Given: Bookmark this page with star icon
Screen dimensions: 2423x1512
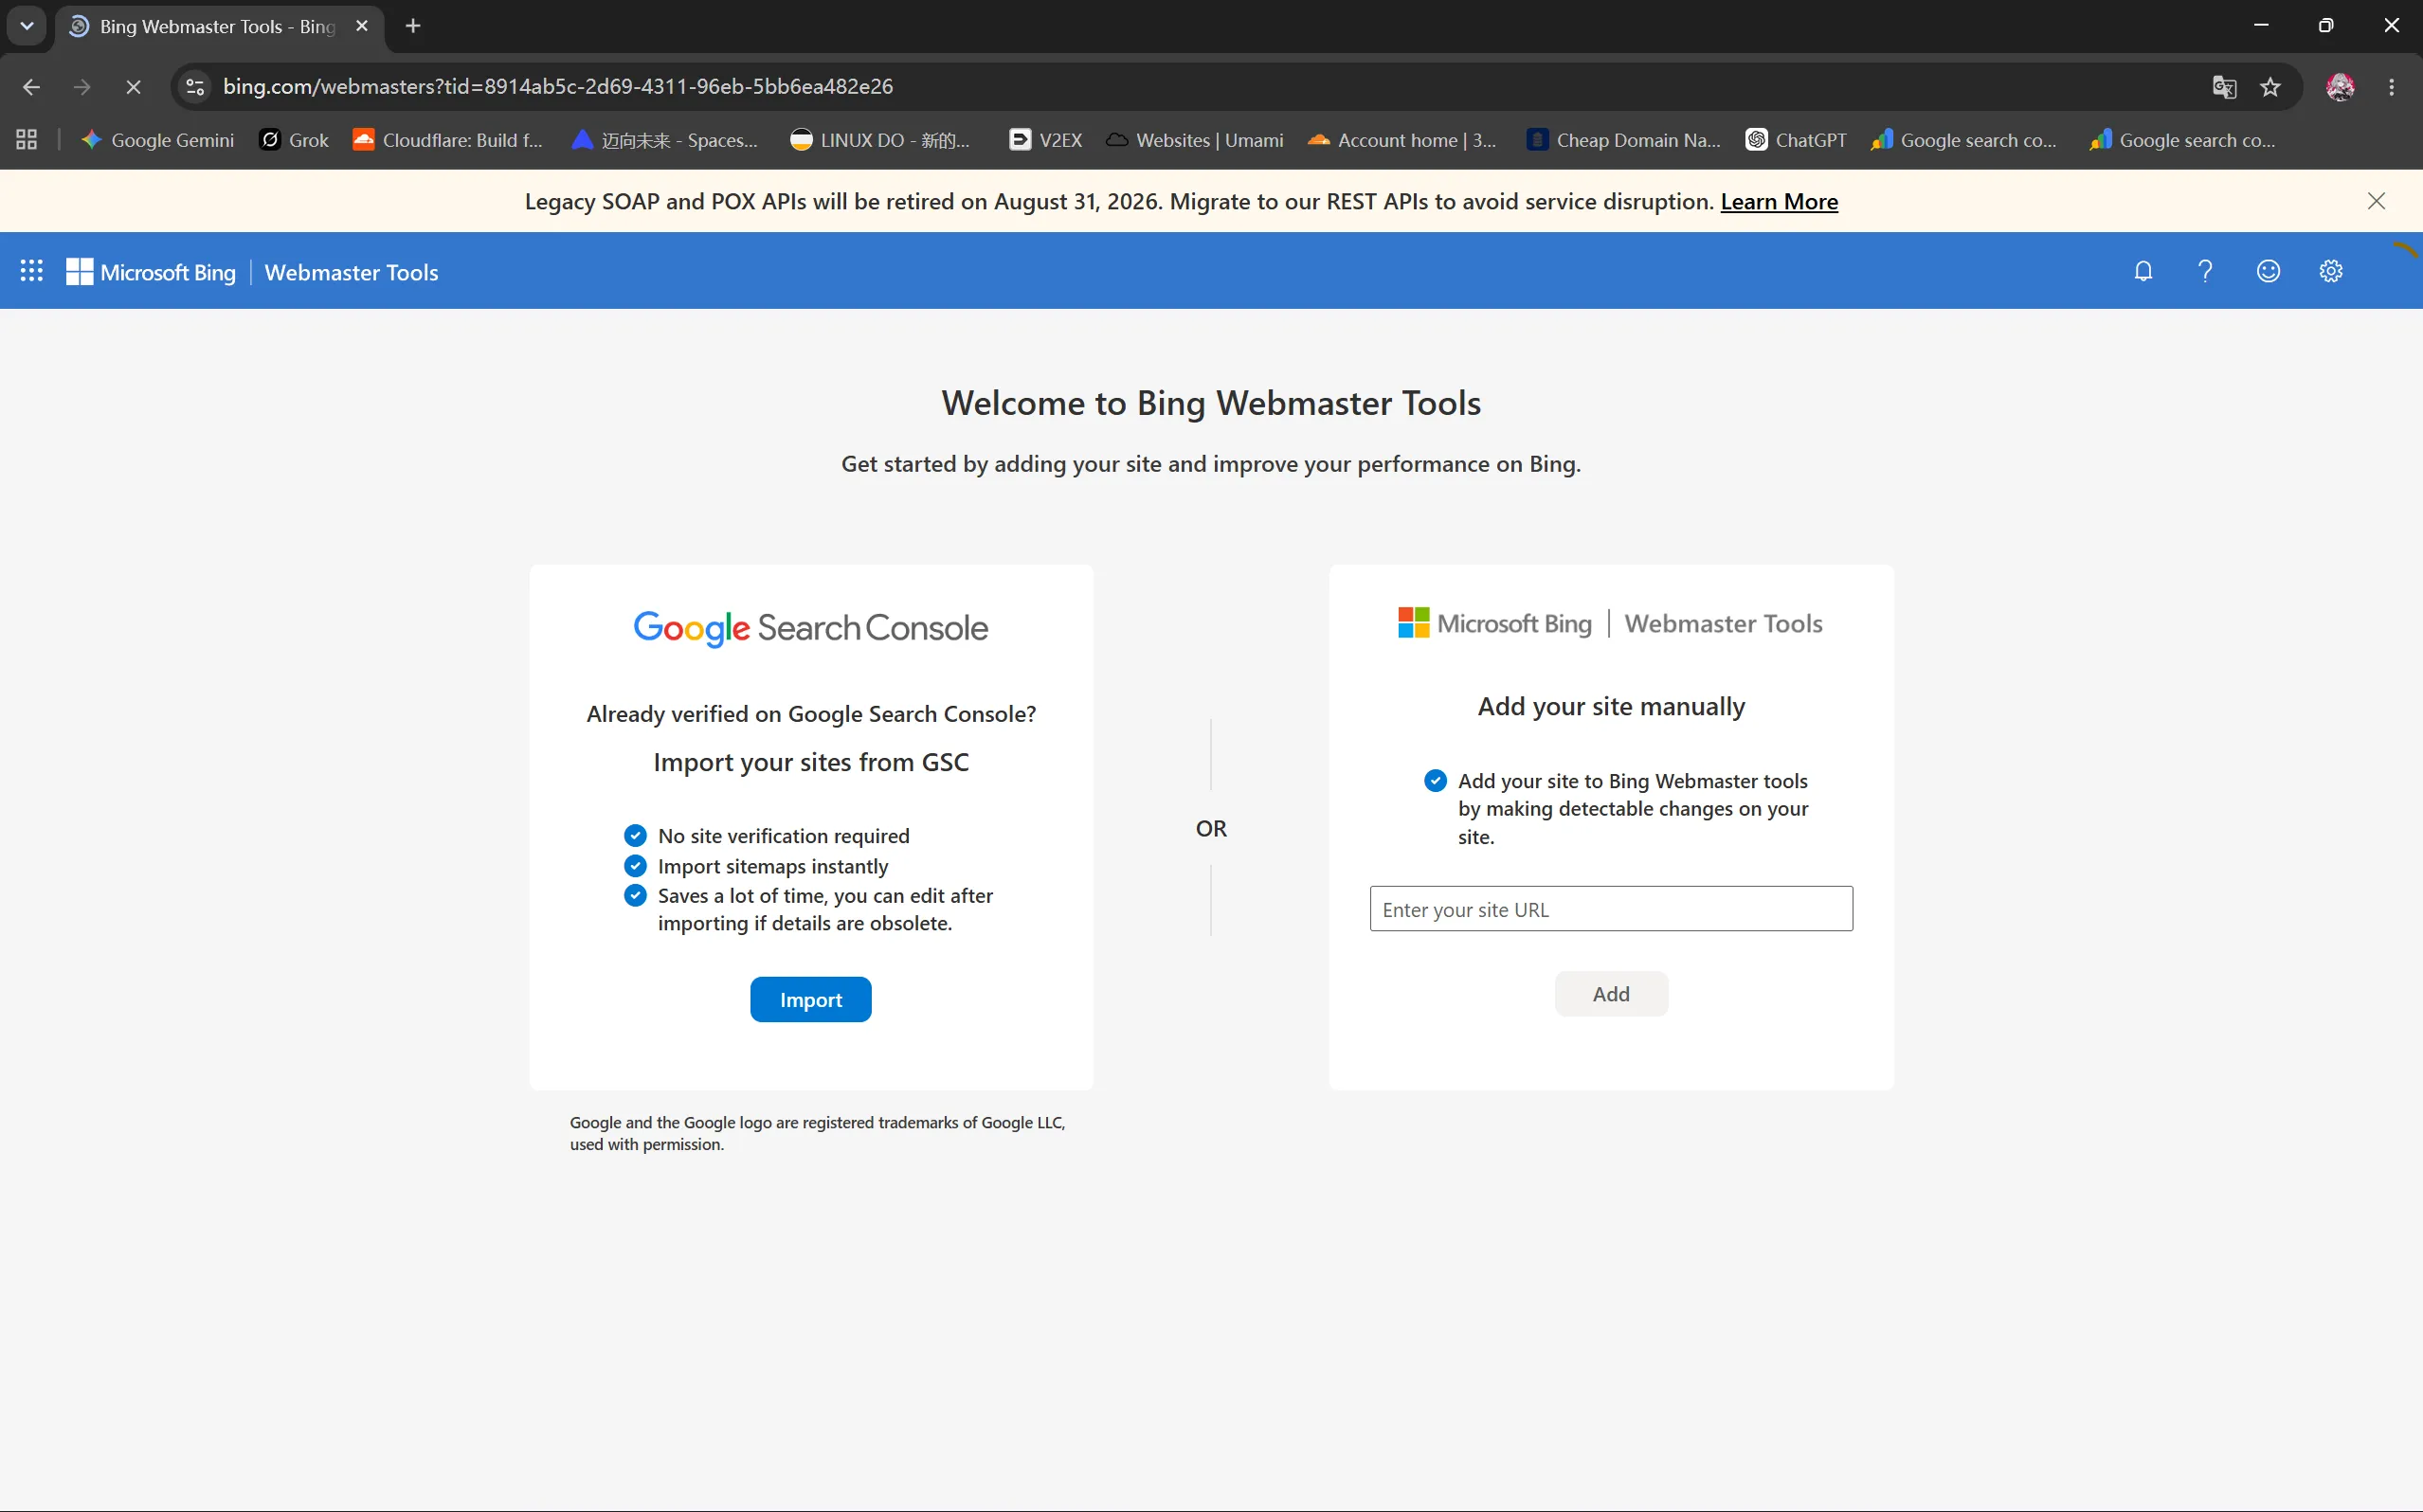Looking at the screenshot, I should point(2270,87).
